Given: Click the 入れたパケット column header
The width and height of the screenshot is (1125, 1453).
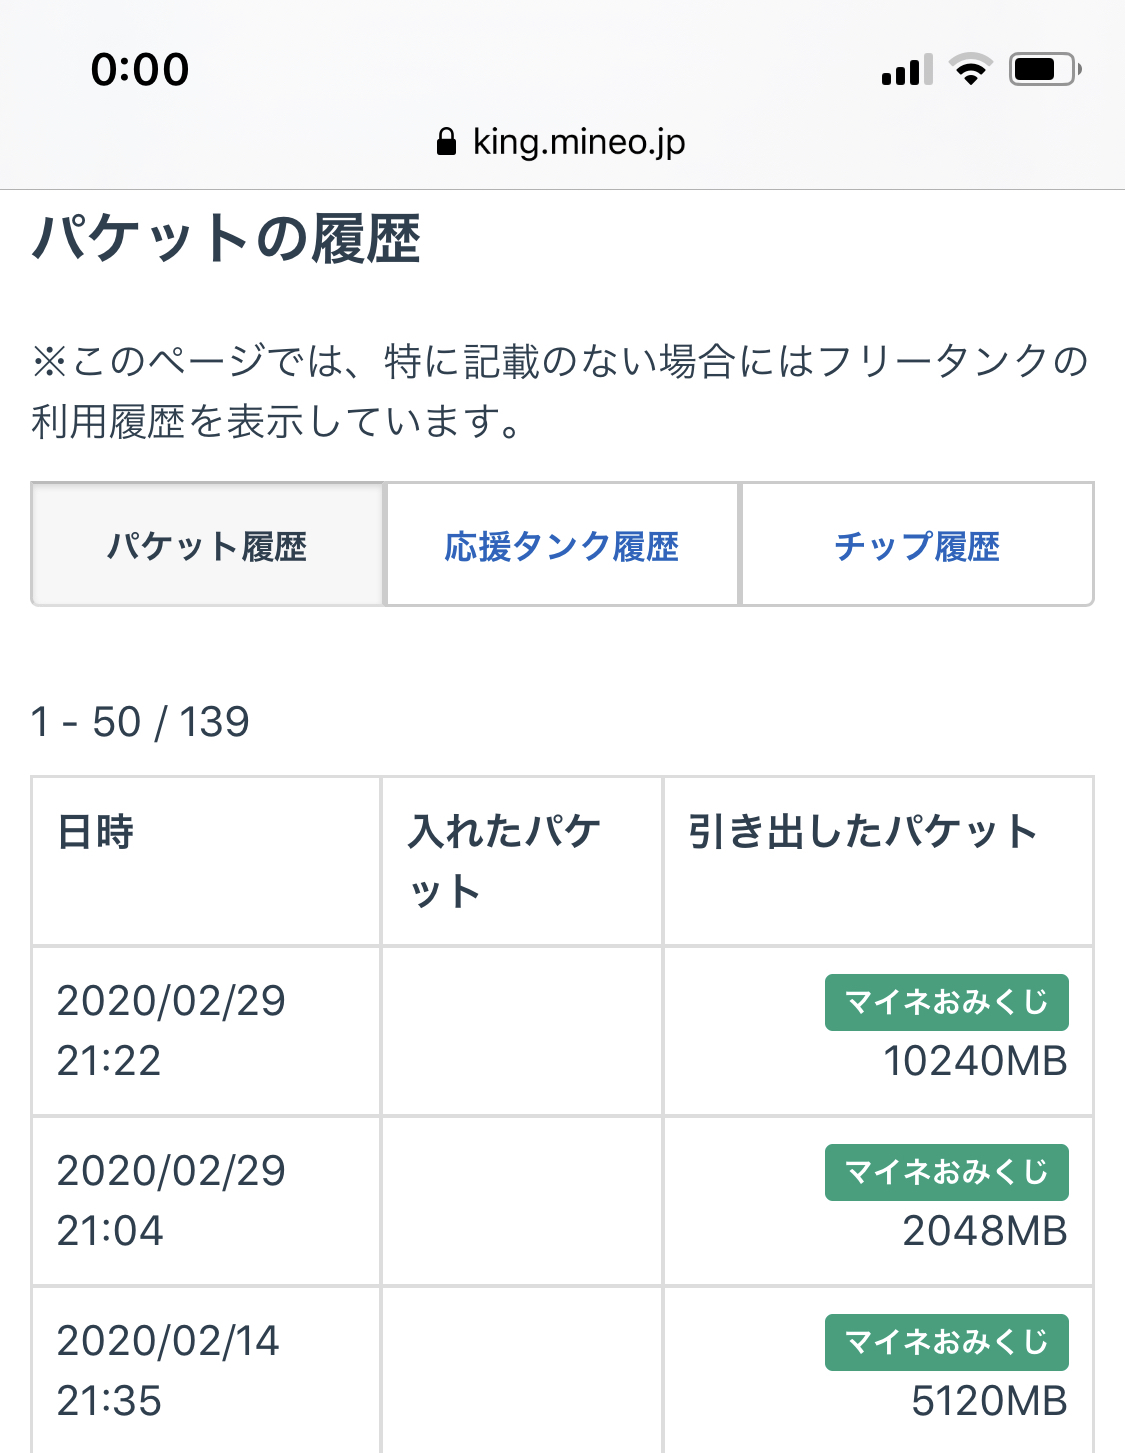Looking at the screenshot, I should (x=504, y=860).
